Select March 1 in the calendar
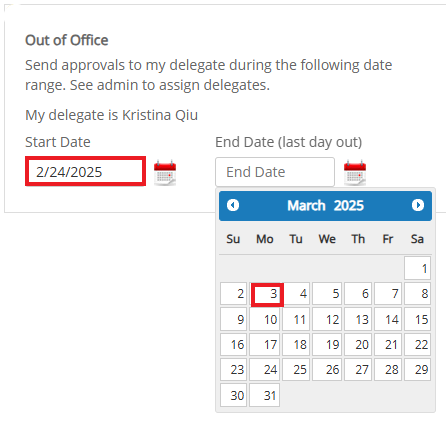 pos(417,268)
